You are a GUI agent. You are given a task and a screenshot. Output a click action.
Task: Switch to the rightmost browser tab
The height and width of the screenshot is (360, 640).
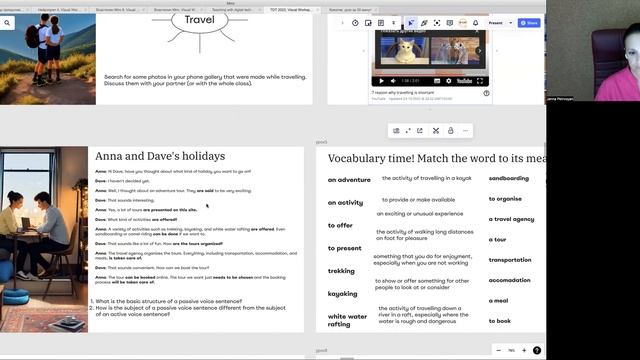point(351,9)
